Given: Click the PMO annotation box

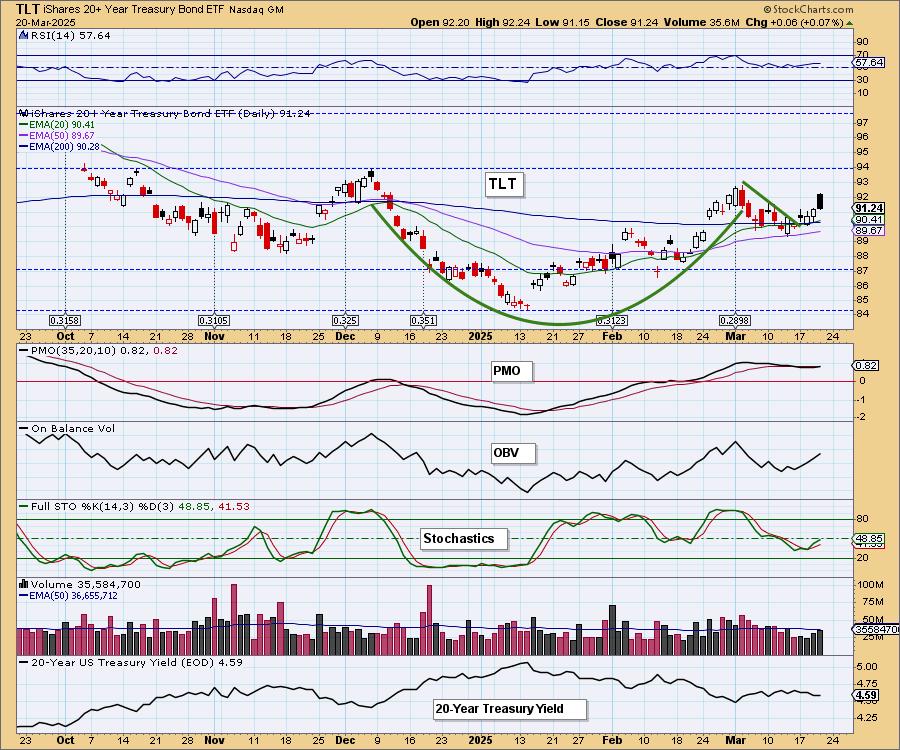Looking at the screenshot, I should (511, 371).
